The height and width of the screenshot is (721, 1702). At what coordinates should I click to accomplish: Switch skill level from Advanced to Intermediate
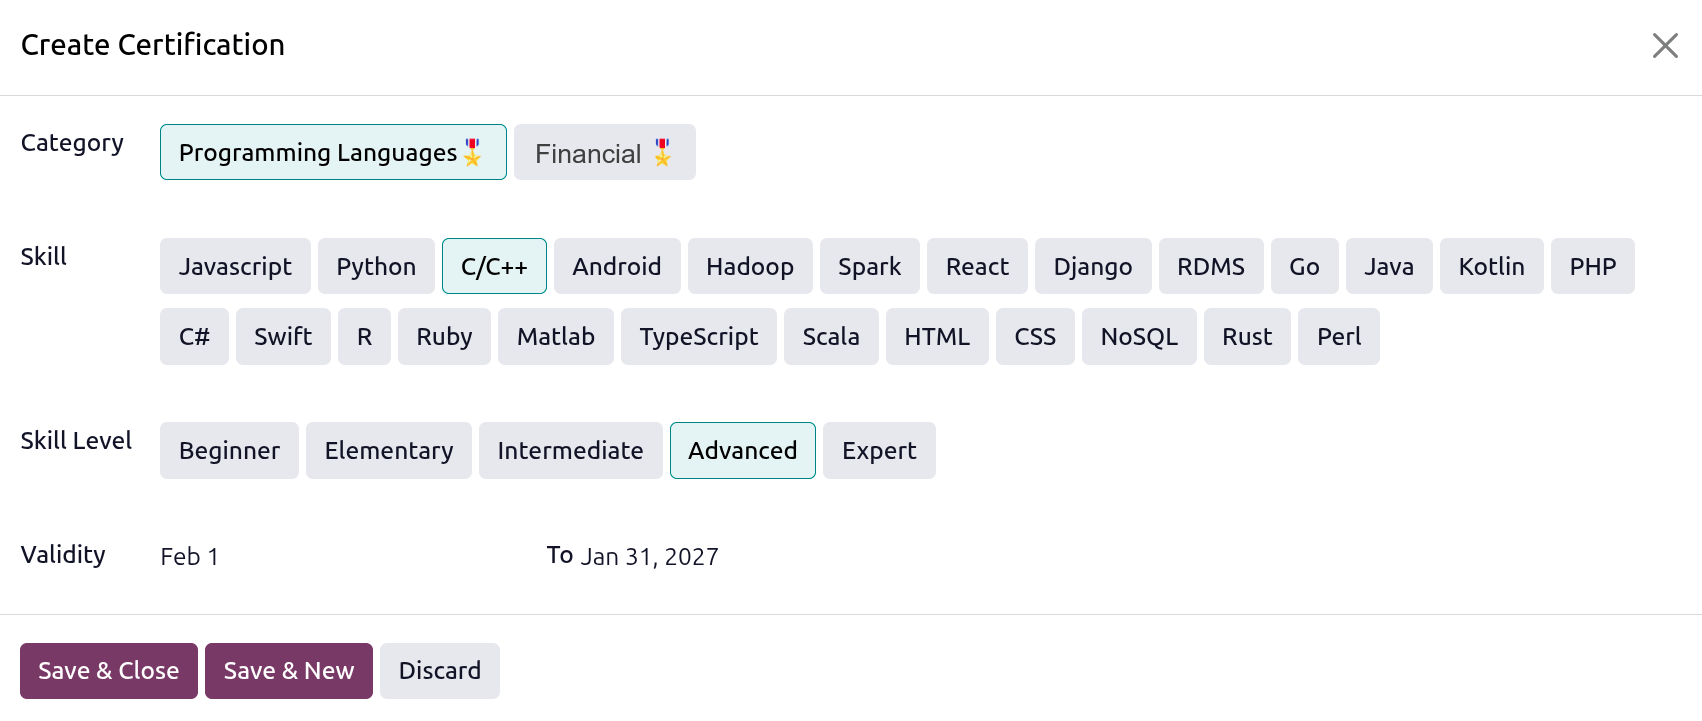(570, 450)
